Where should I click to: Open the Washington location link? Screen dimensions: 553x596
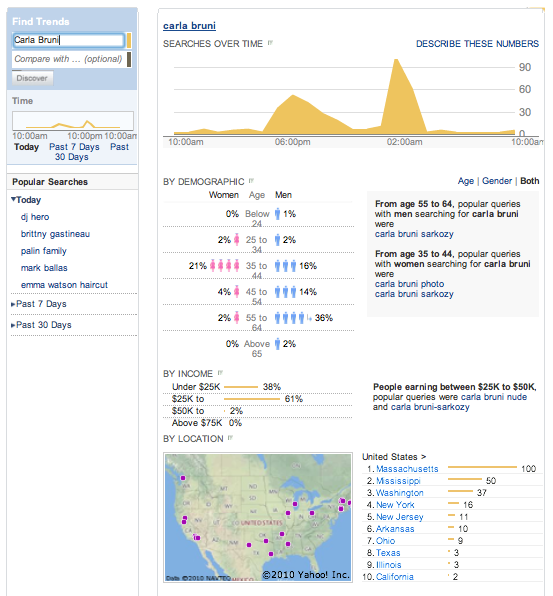tap(399, 493)
